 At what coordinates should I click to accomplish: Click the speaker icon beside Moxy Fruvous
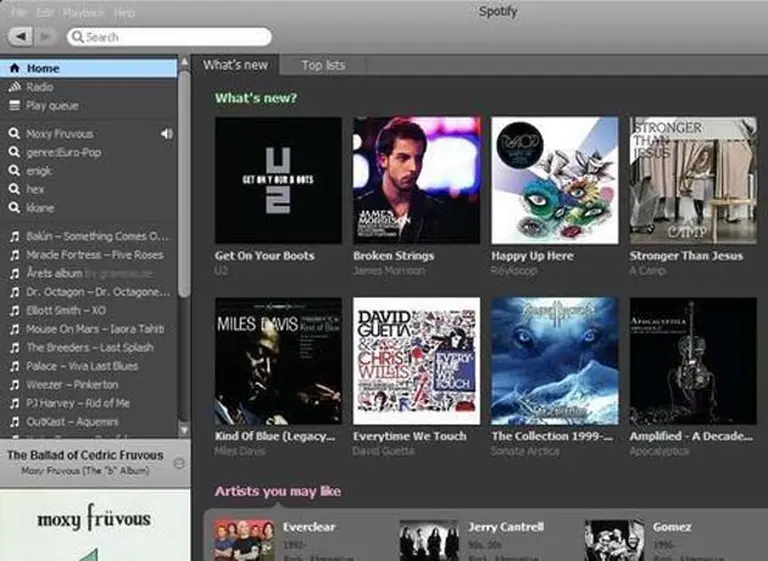coord(167,134)
